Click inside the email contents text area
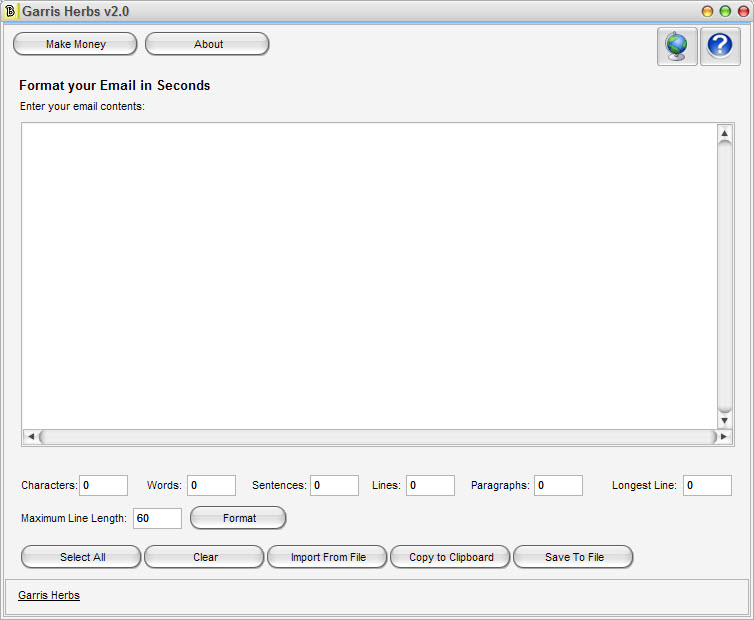This screenshot has width=754, height=620. pyautogui.click(x=368, y=275)
